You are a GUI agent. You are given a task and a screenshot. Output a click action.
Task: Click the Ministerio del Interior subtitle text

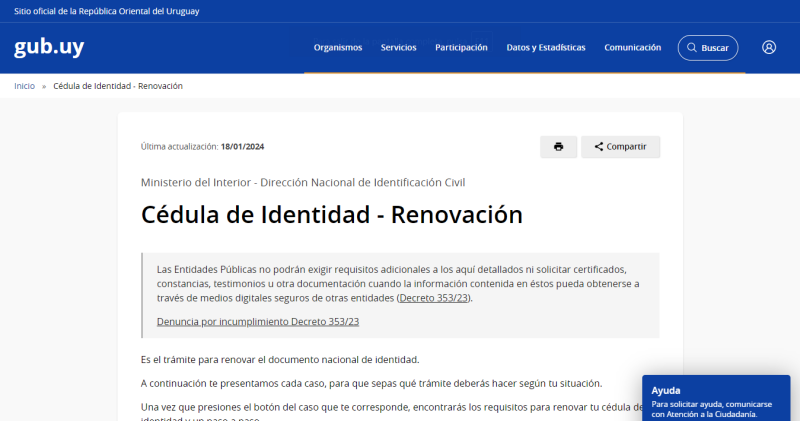(x=302, y=182)
